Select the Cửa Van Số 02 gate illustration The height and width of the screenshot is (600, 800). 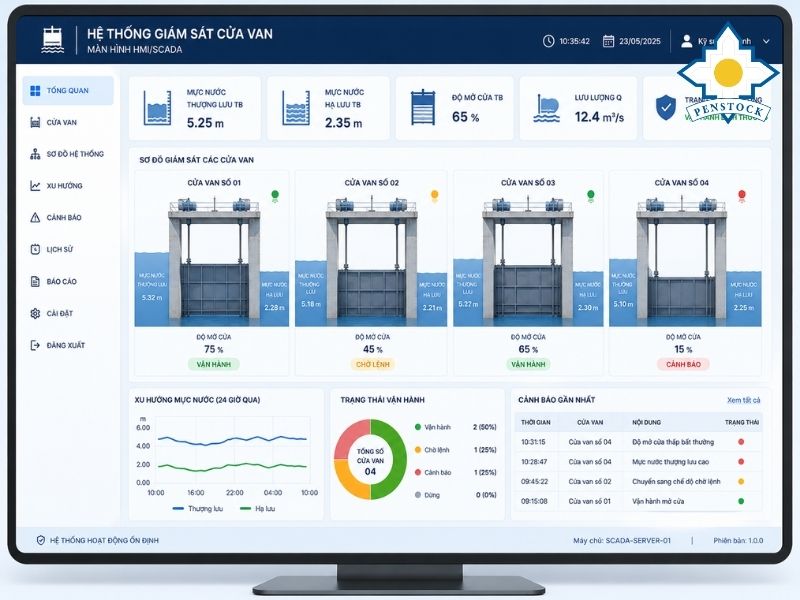pyautogui.click(x=371, y=261)
